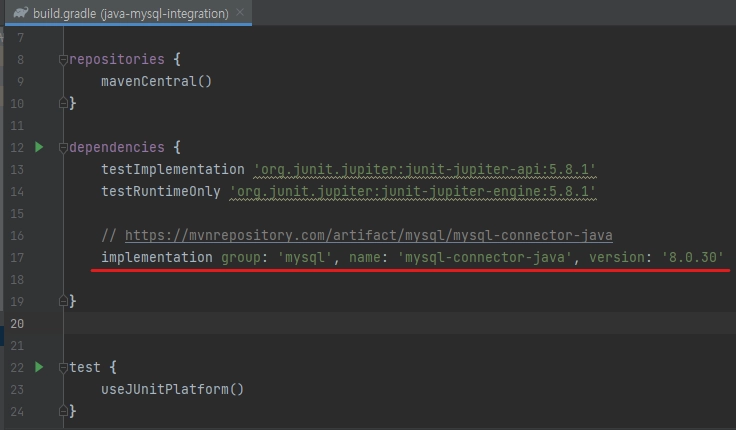This screenshot has width=736, height=430.
Task: Click the junit-jupiter-engine:5.8.1 string
Action: tap(413, 192)
